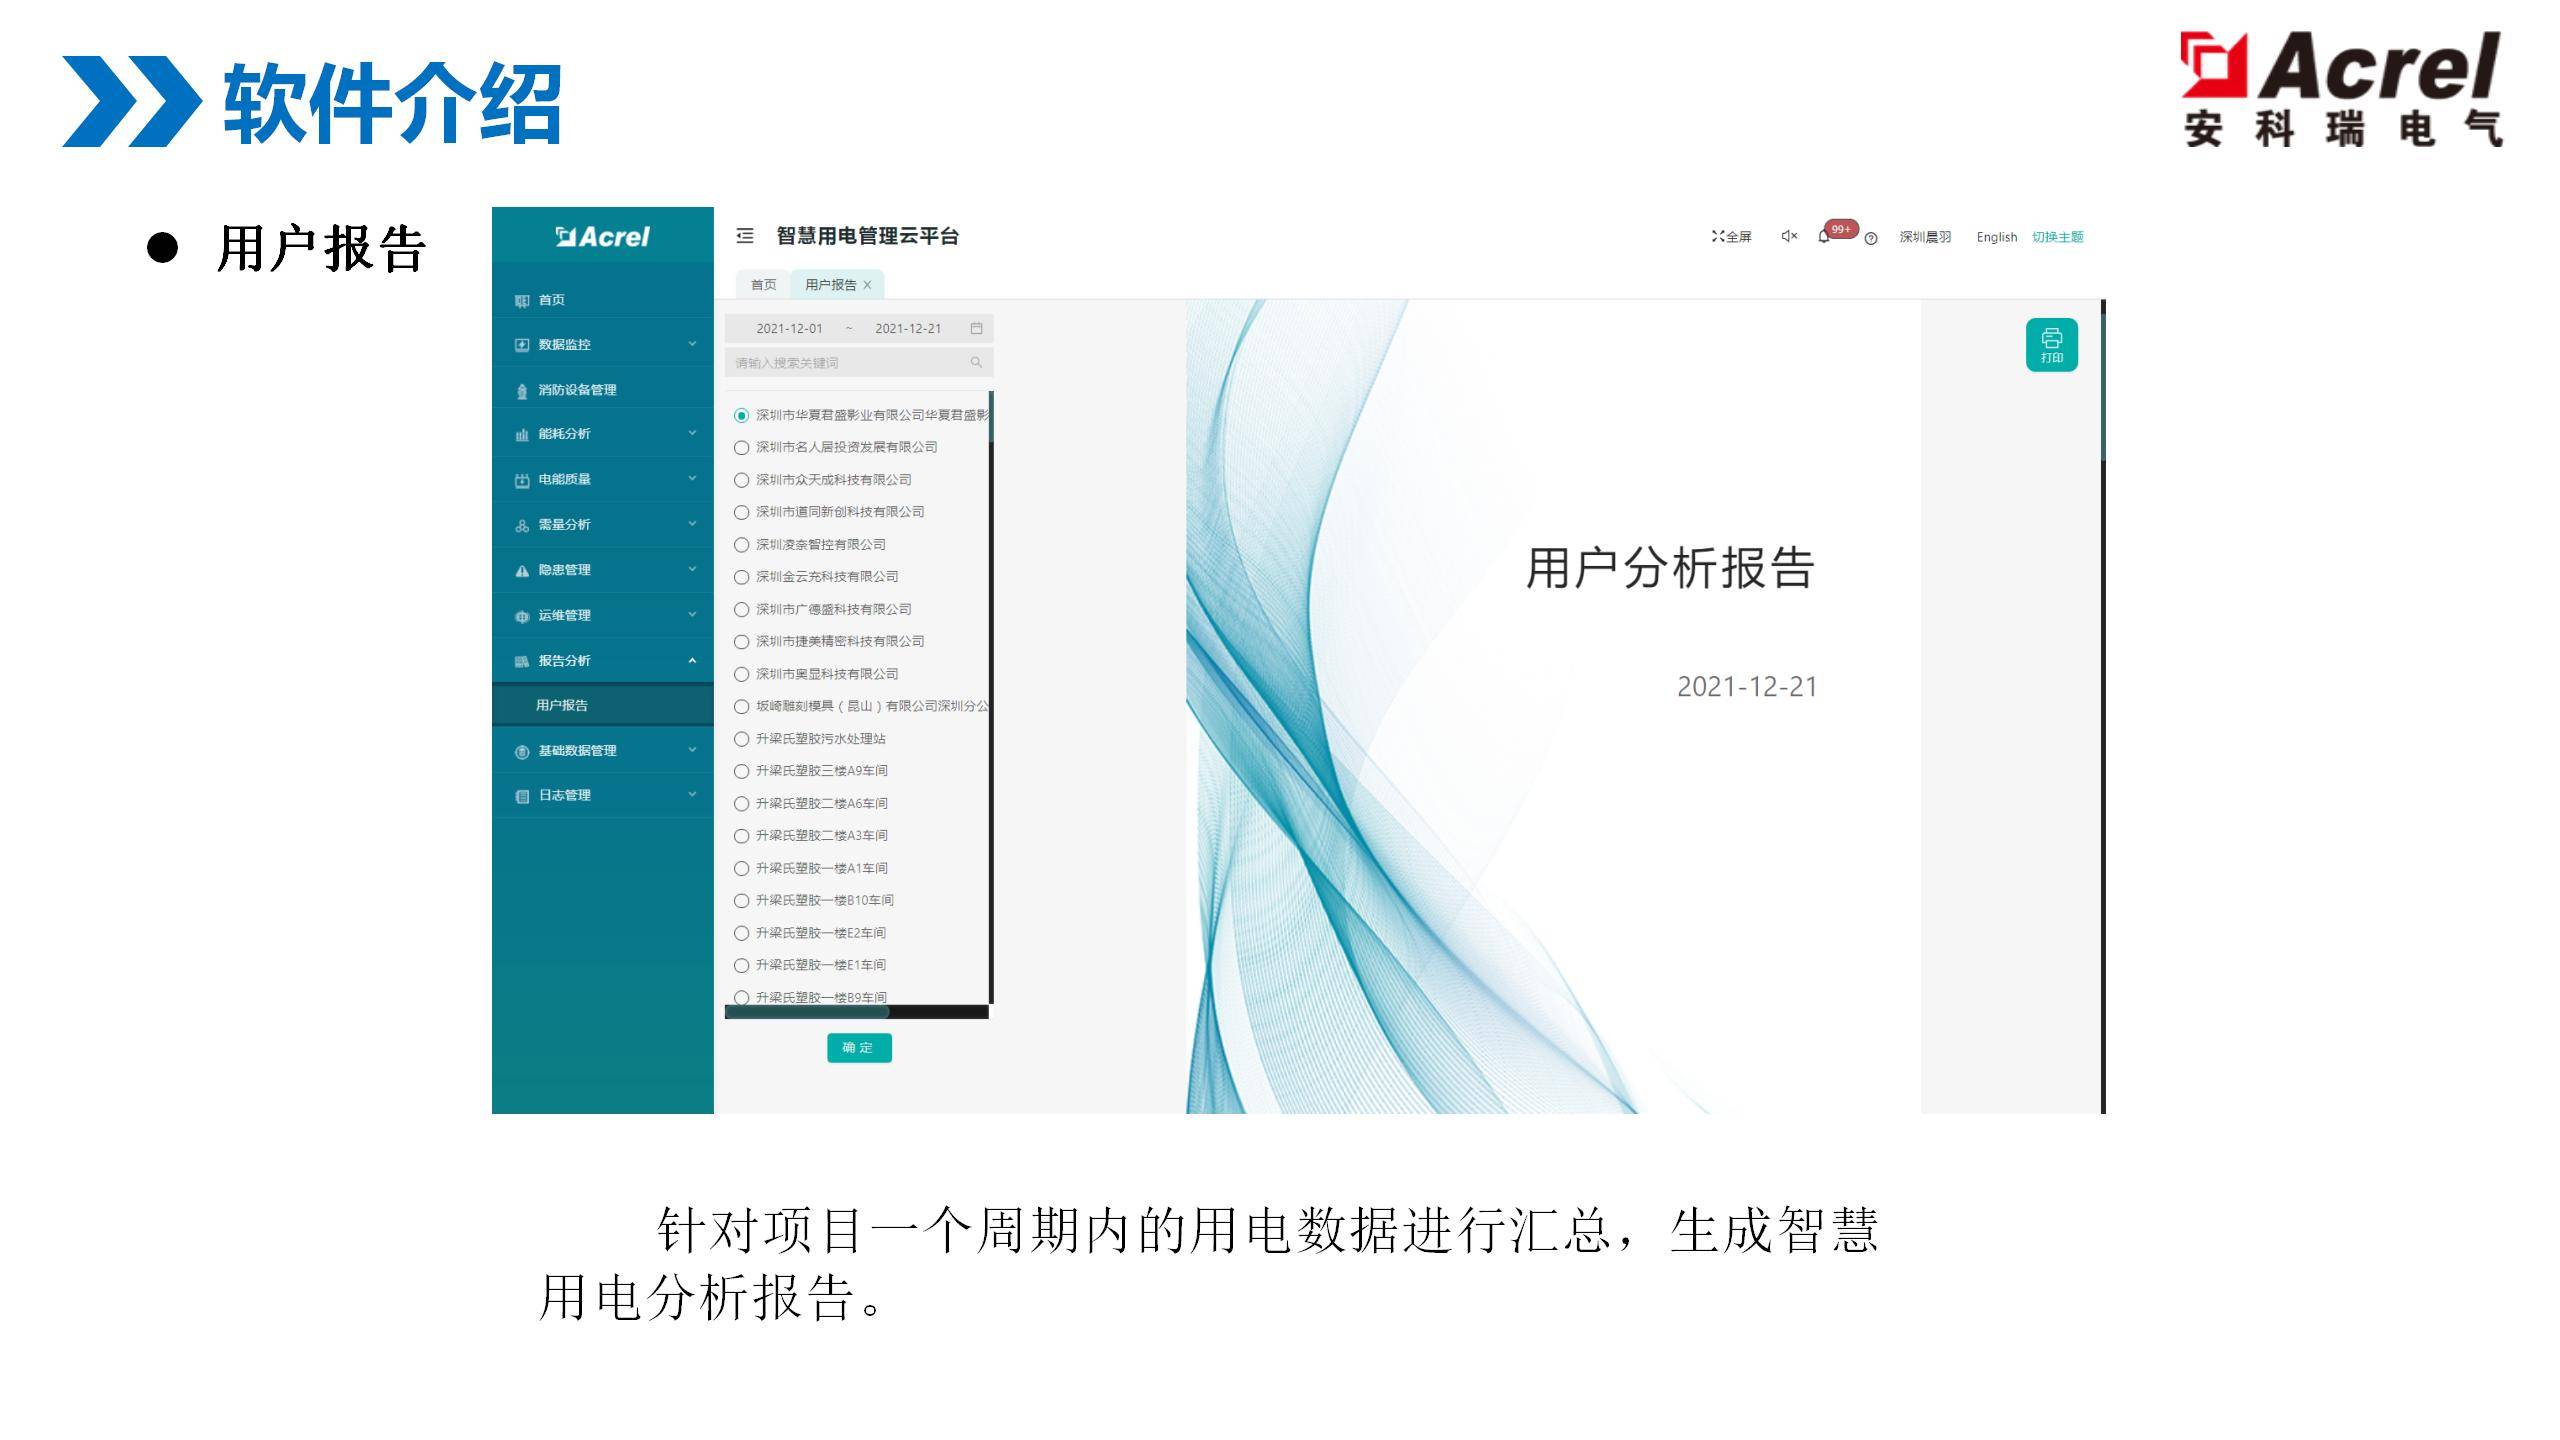Open 消防设备管理 in the sidebar

tap(577, 390)
